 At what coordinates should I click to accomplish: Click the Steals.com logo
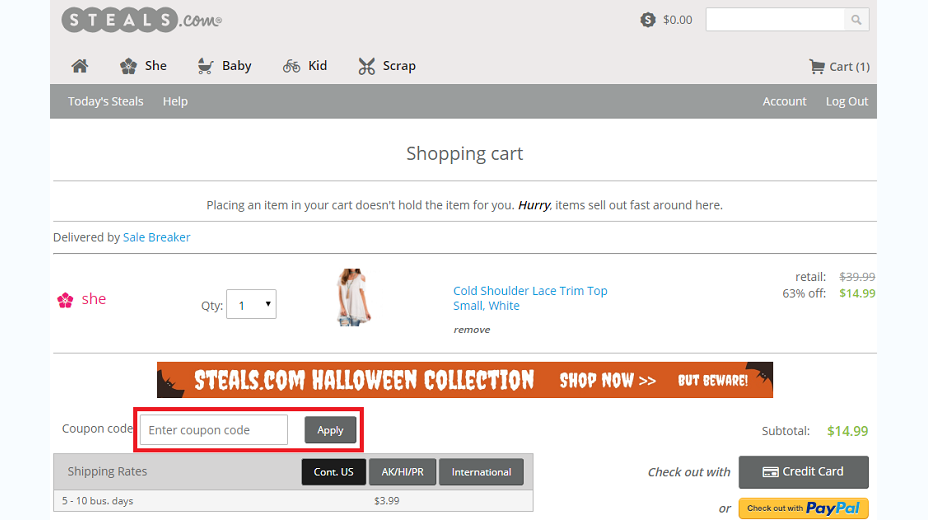coord(141,20)
